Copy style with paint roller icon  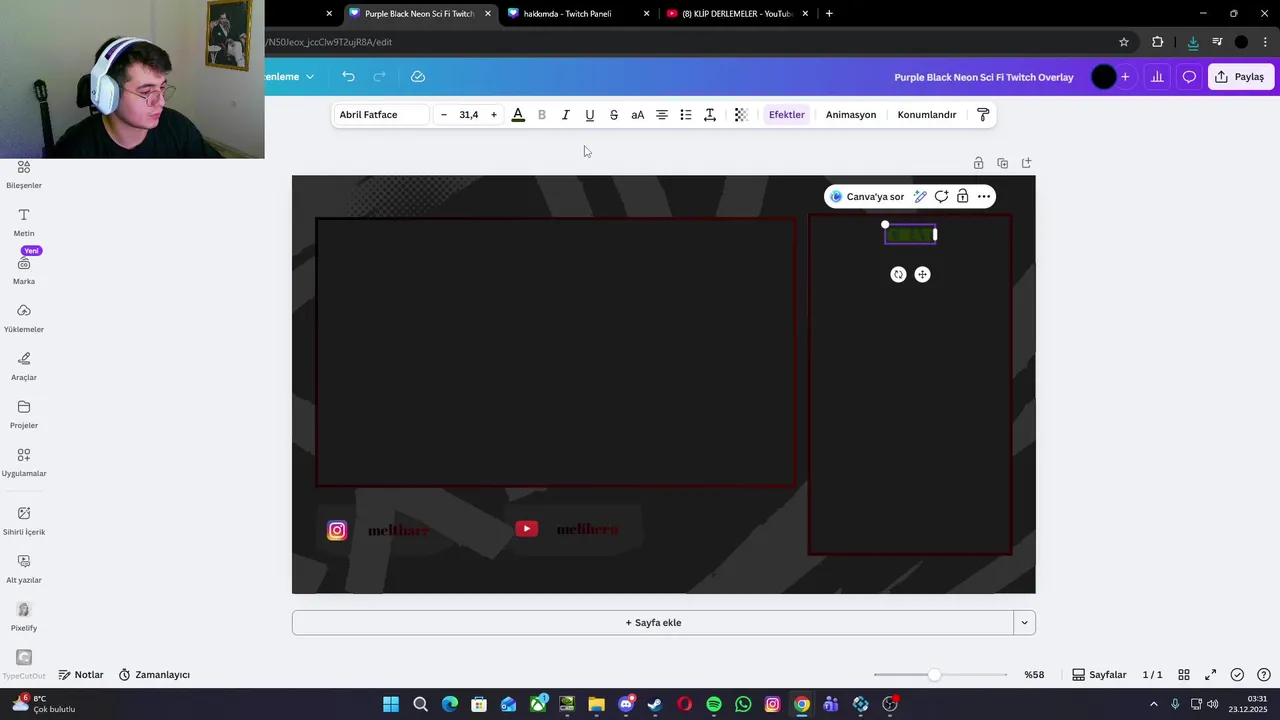[983, 115]
